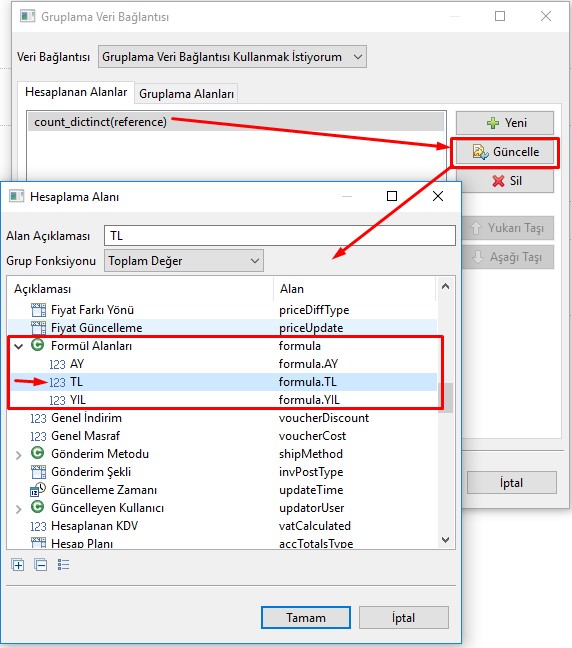Screen dimensions: 572x648
Task: Expand the Gönderim Metodu tree node
Action: click(x=19, y=455)
